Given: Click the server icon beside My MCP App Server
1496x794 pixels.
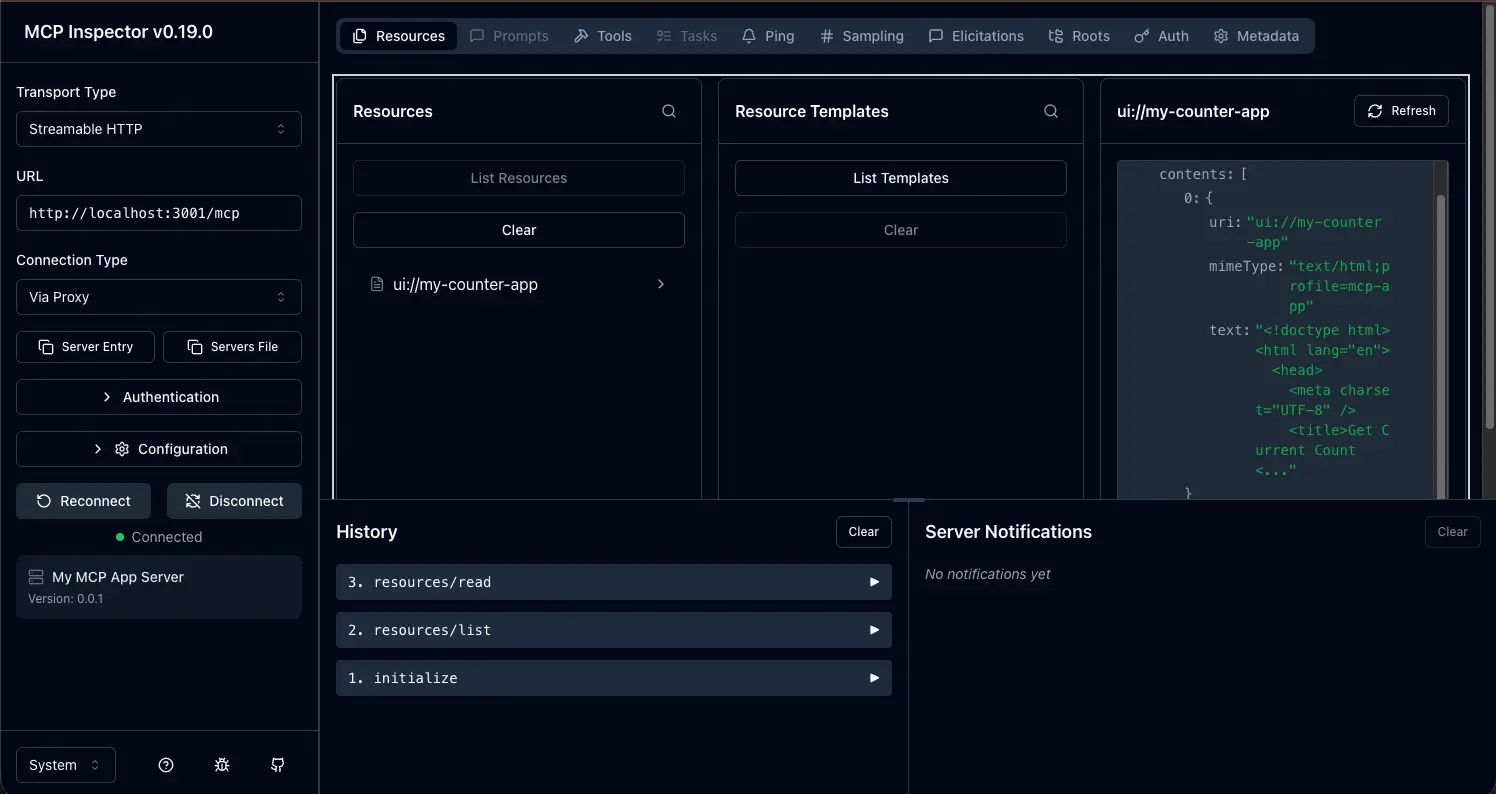Looking at the screenshot, I should coord(36,577).
